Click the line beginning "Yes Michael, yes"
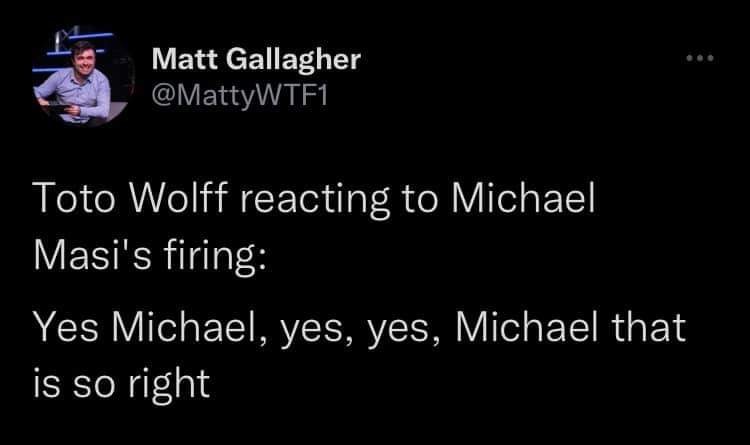 [x=359, y=328]
